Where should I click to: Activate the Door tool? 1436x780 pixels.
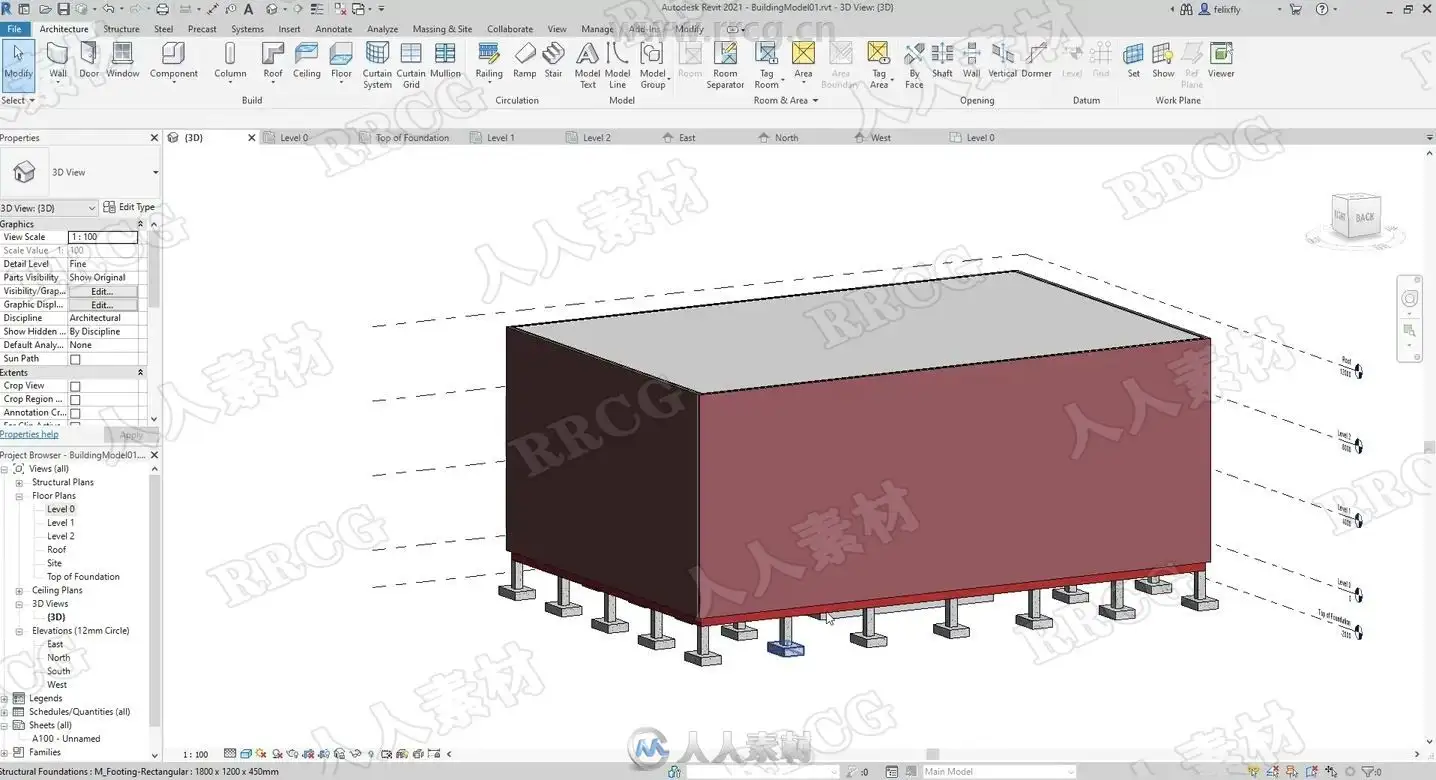coord(89,61)
